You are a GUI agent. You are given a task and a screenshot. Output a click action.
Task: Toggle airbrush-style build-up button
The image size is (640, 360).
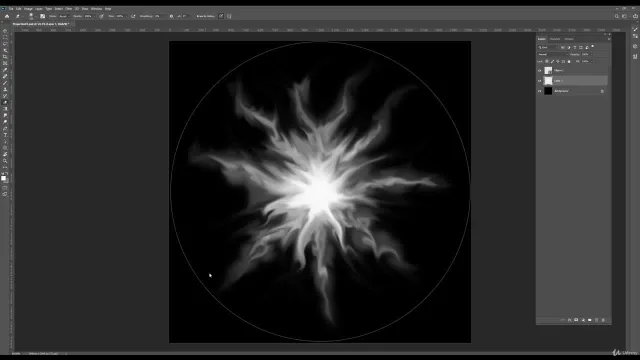[133, 16]
